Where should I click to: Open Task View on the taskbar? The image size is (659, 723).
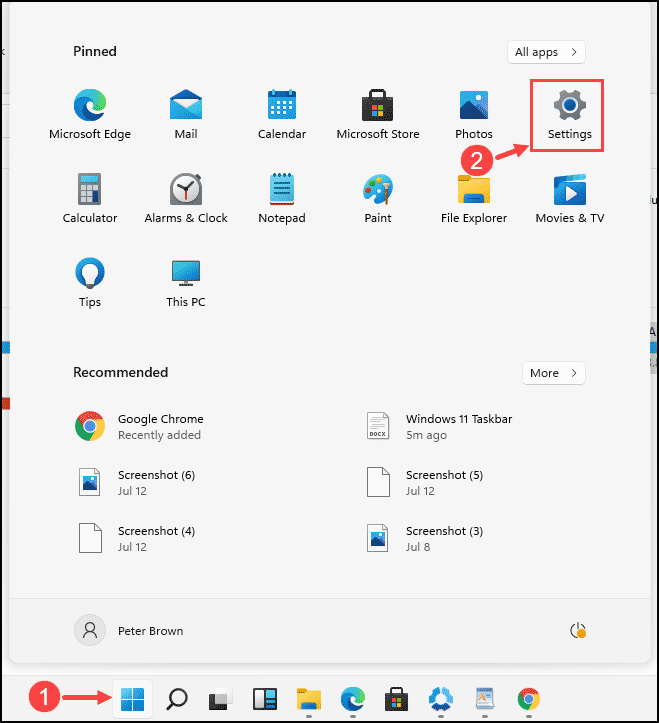220,699
